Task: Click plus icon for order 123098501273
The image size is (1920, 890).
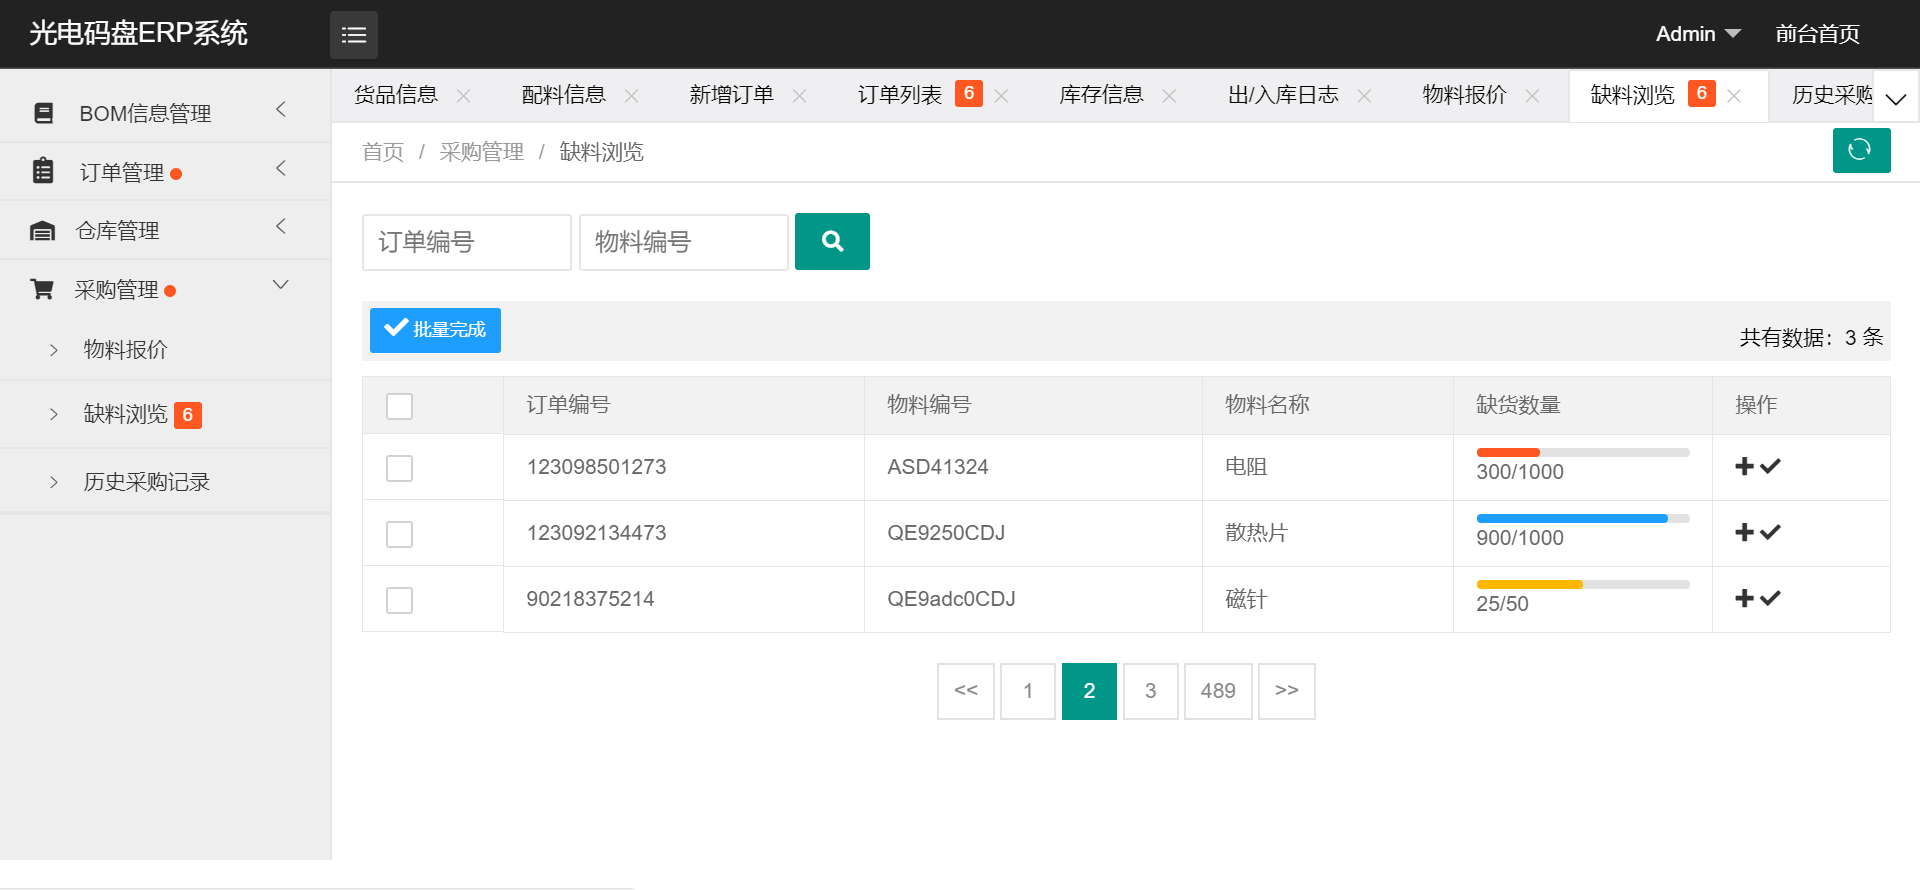Action: click(x=1745, y=466)
